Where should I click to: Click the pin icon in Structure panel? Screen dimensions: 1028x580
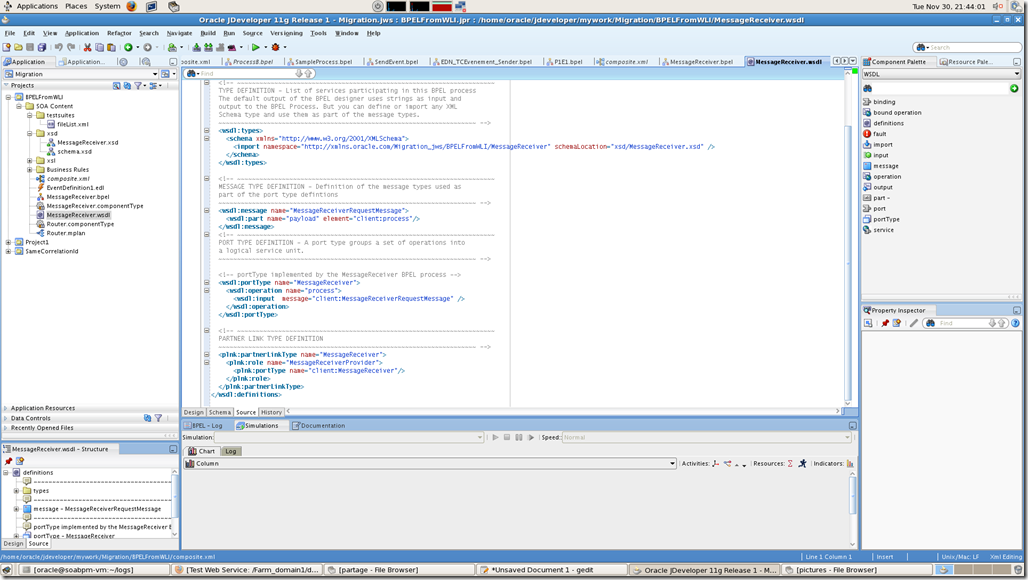coord(9,461)
